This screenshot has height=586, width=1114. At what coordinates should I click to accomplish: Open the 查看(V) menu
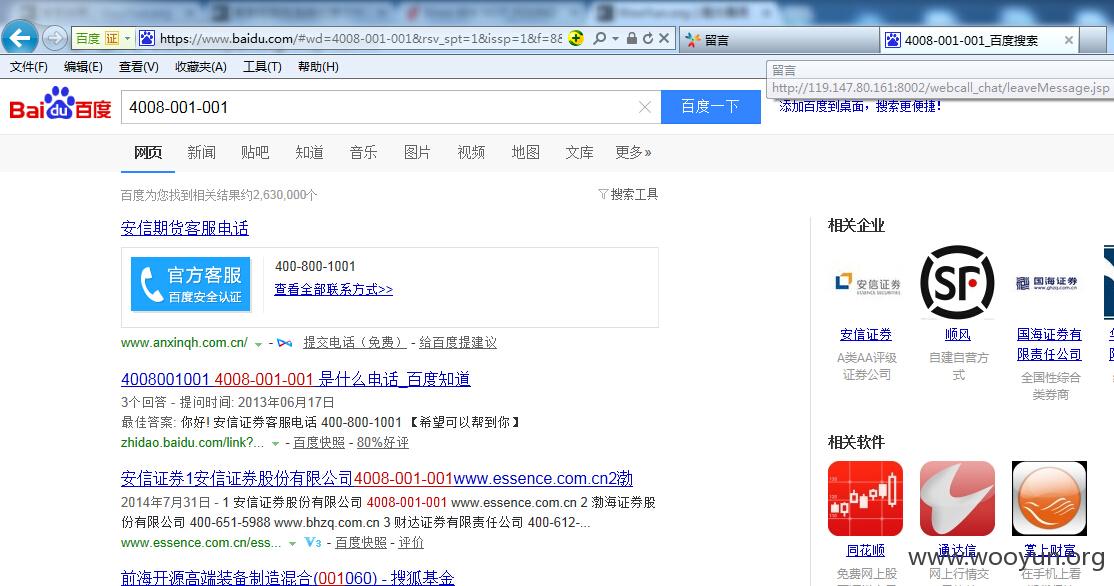coord(139,67)
